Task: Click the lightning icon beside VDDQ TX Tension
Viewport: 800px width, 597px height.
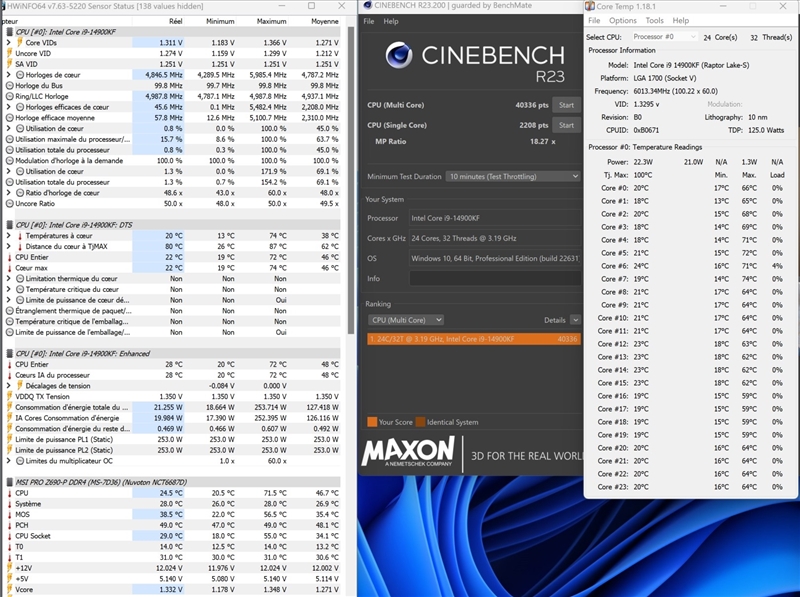Action: (9, 396)
